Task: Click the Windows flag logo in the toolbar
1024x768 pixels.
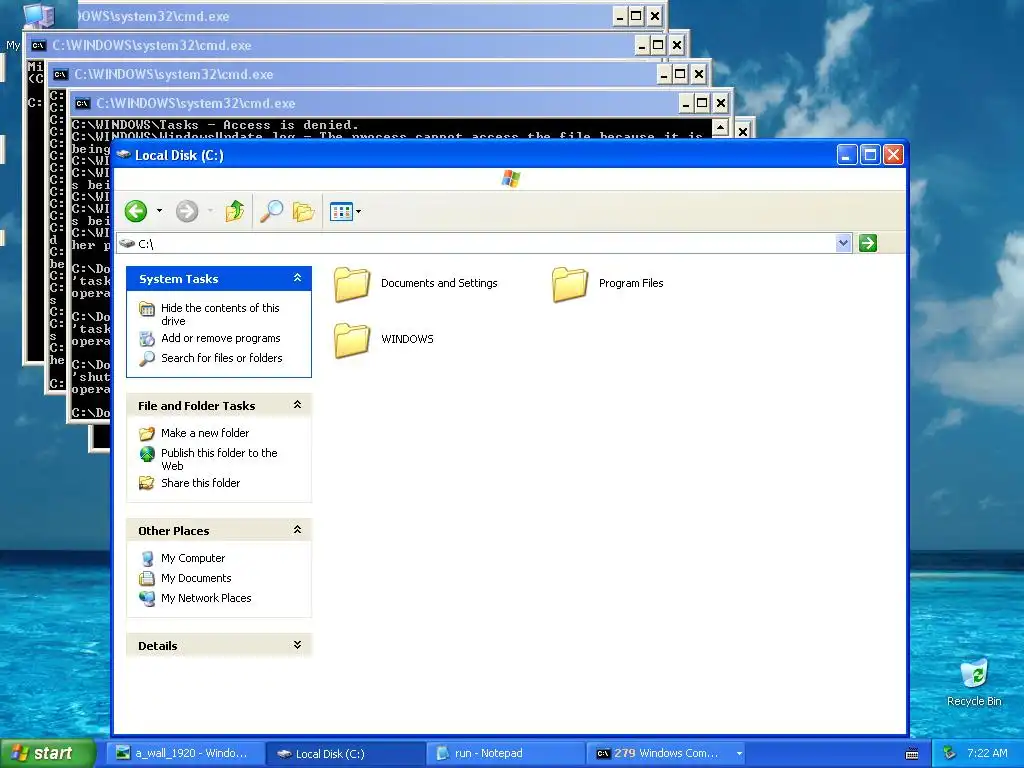Action: [x=511, y=178]
